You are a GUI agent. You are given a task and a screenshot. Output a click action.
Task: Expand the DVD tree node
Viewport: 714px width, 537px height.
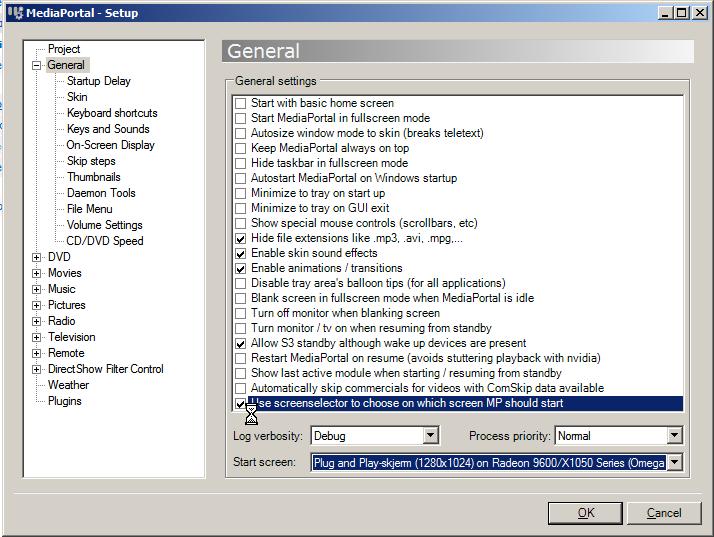pos(36,257)
